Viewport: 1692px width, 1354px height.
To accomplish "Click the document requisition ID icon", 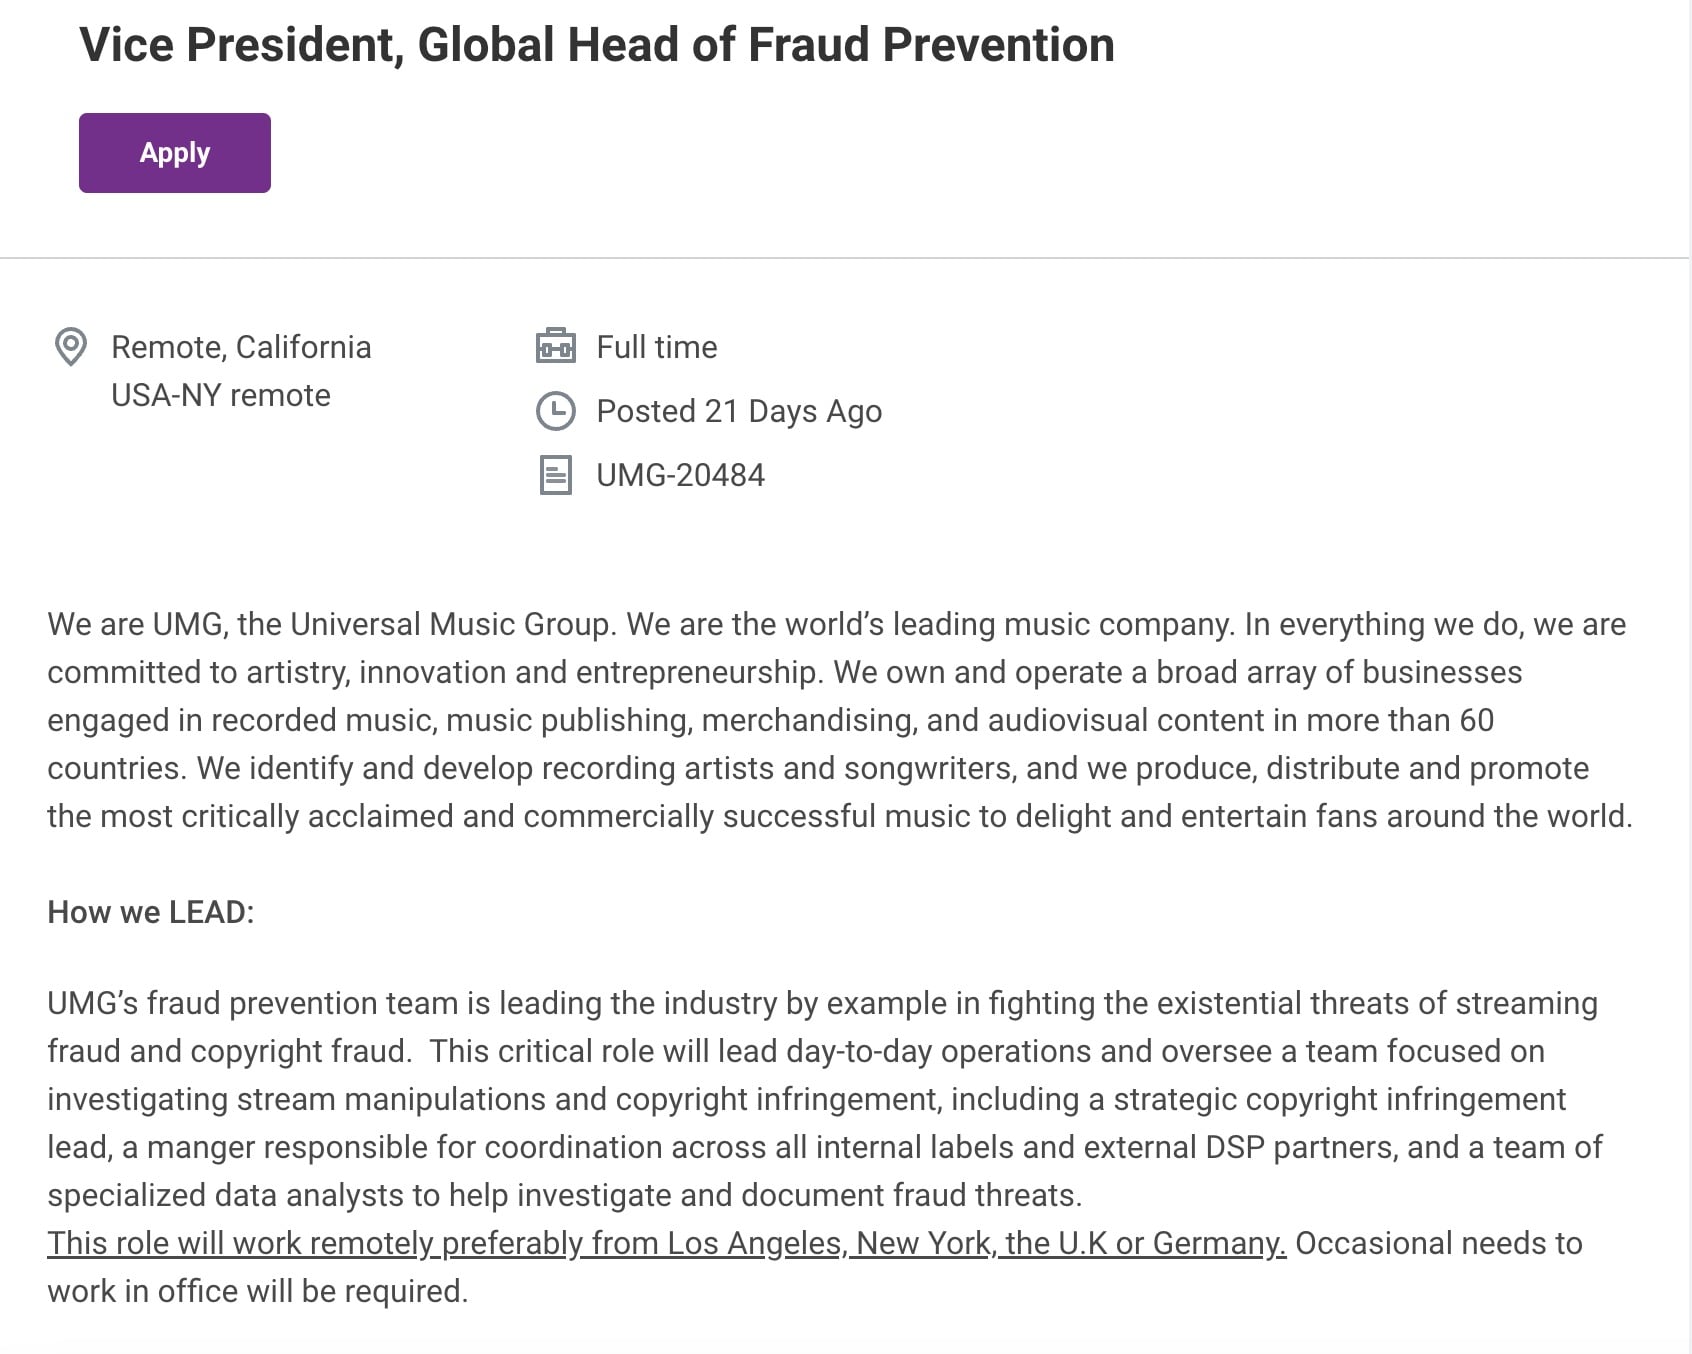I will click(x=556, y=475).
